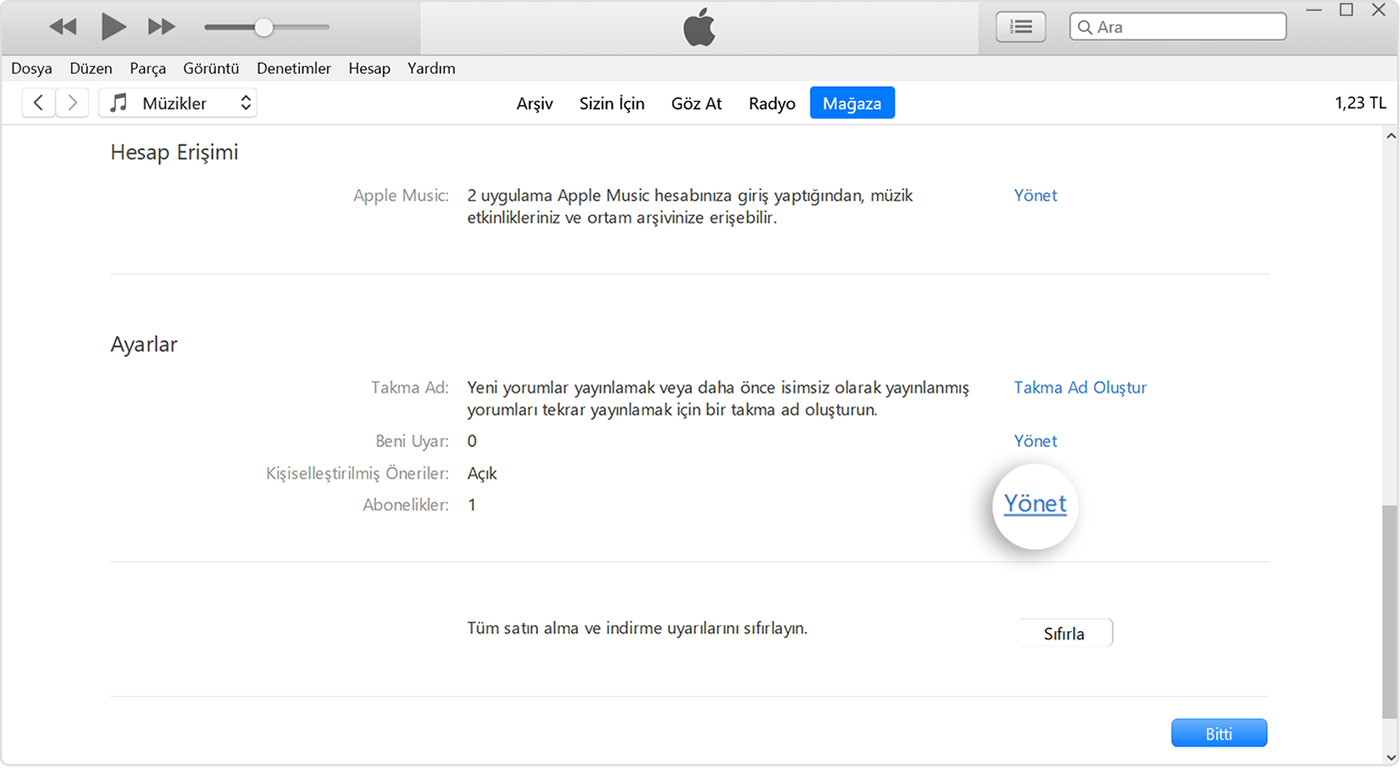Open the Düzen menu
Screen dimensions: 1400x768
(91, 68)
